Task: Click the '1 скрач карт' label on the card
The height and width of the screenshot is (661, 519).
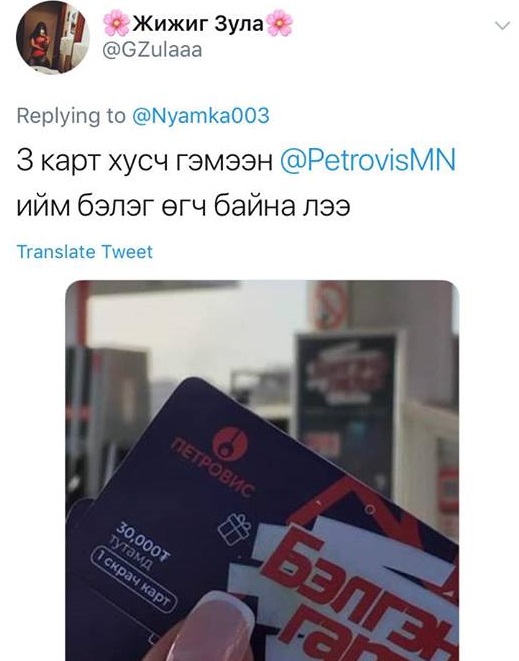Action: point(133,580)
